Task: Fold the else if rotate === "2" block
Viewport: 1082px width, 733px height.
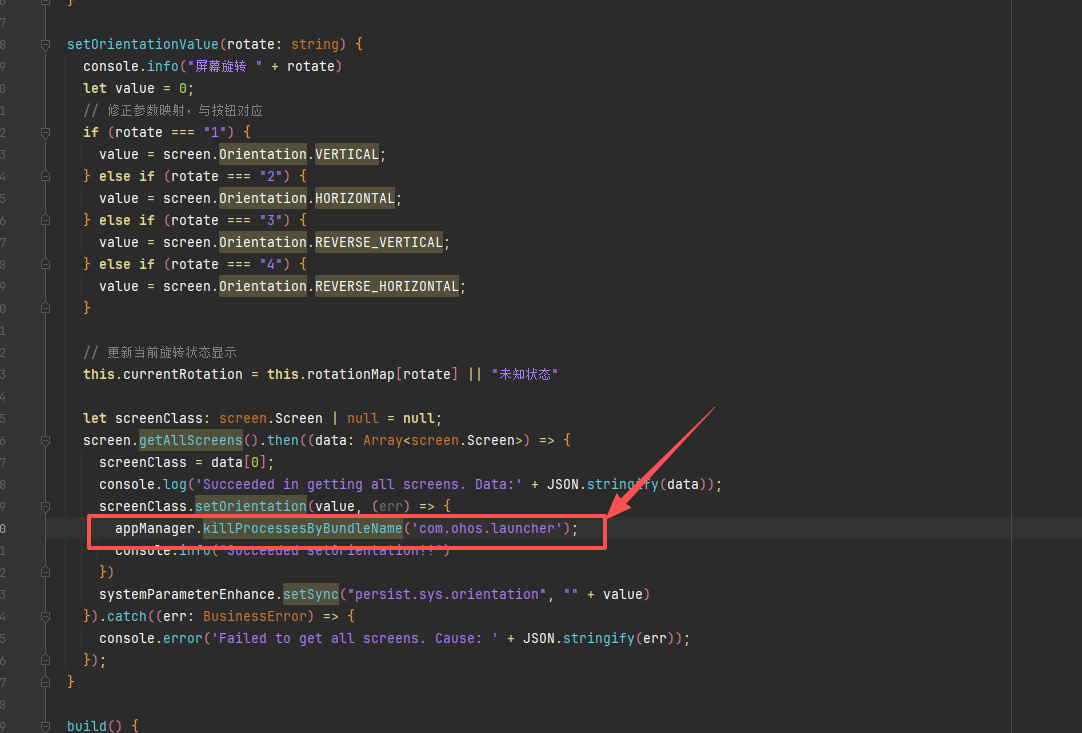Action: [x=46, y=177]
